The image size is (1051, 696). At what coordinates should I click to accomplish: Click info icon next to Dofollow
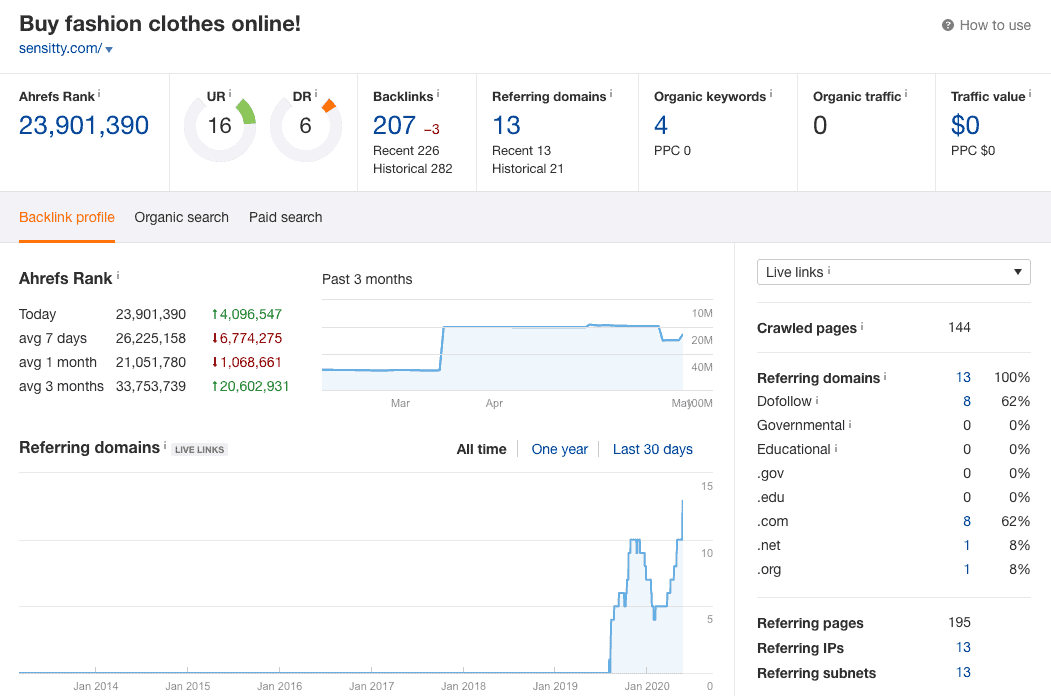[x=817, y=400]
